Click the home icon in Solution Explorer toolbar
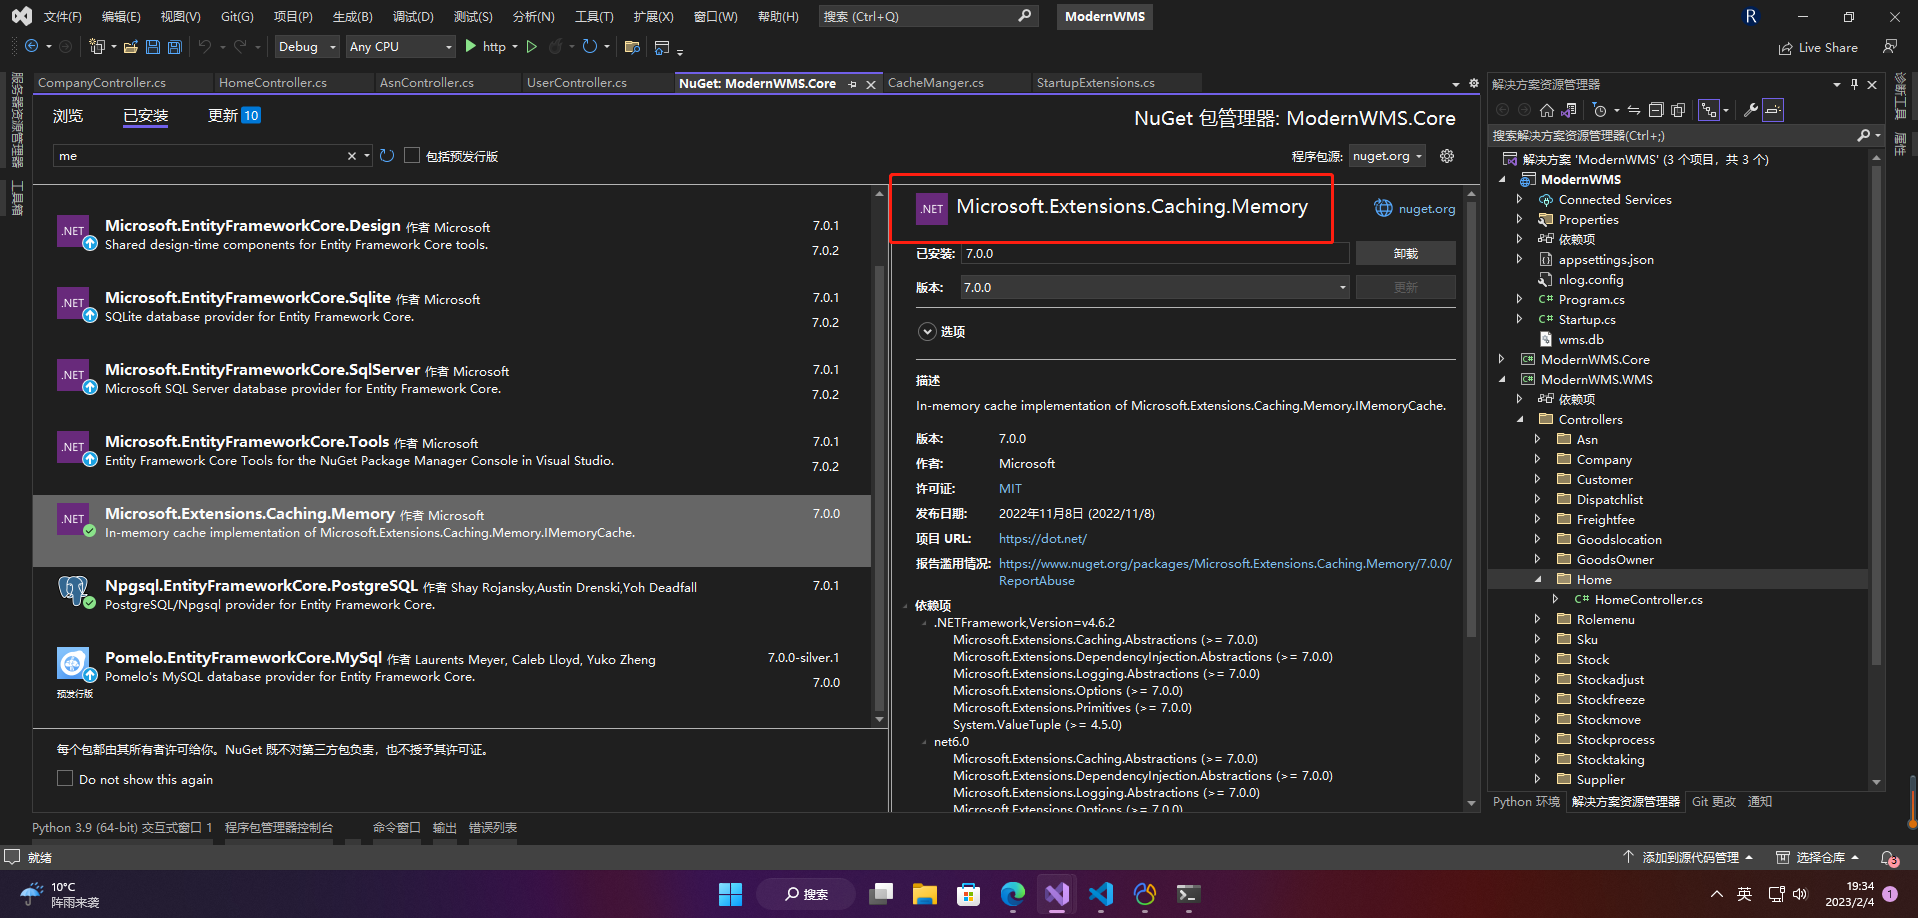Viewport: 1918px width, 918px height. pos(1547,110)
